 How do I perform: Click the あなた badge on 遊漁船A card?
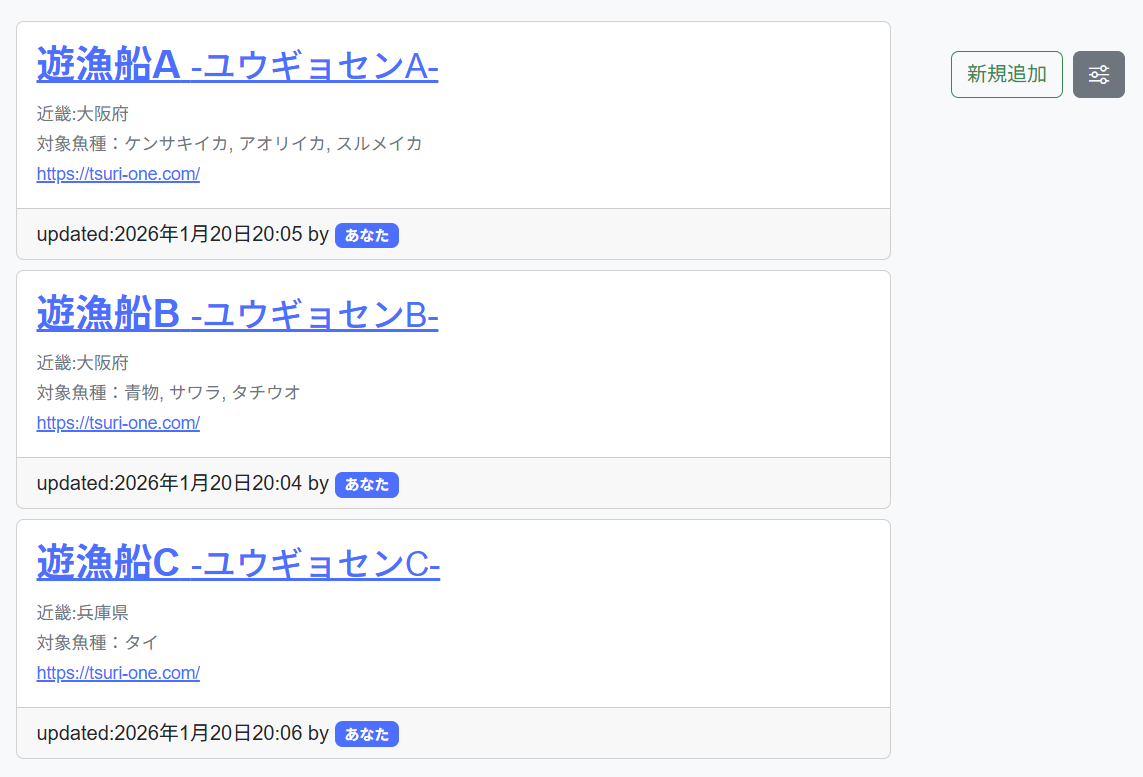click(x=366, y=235)
